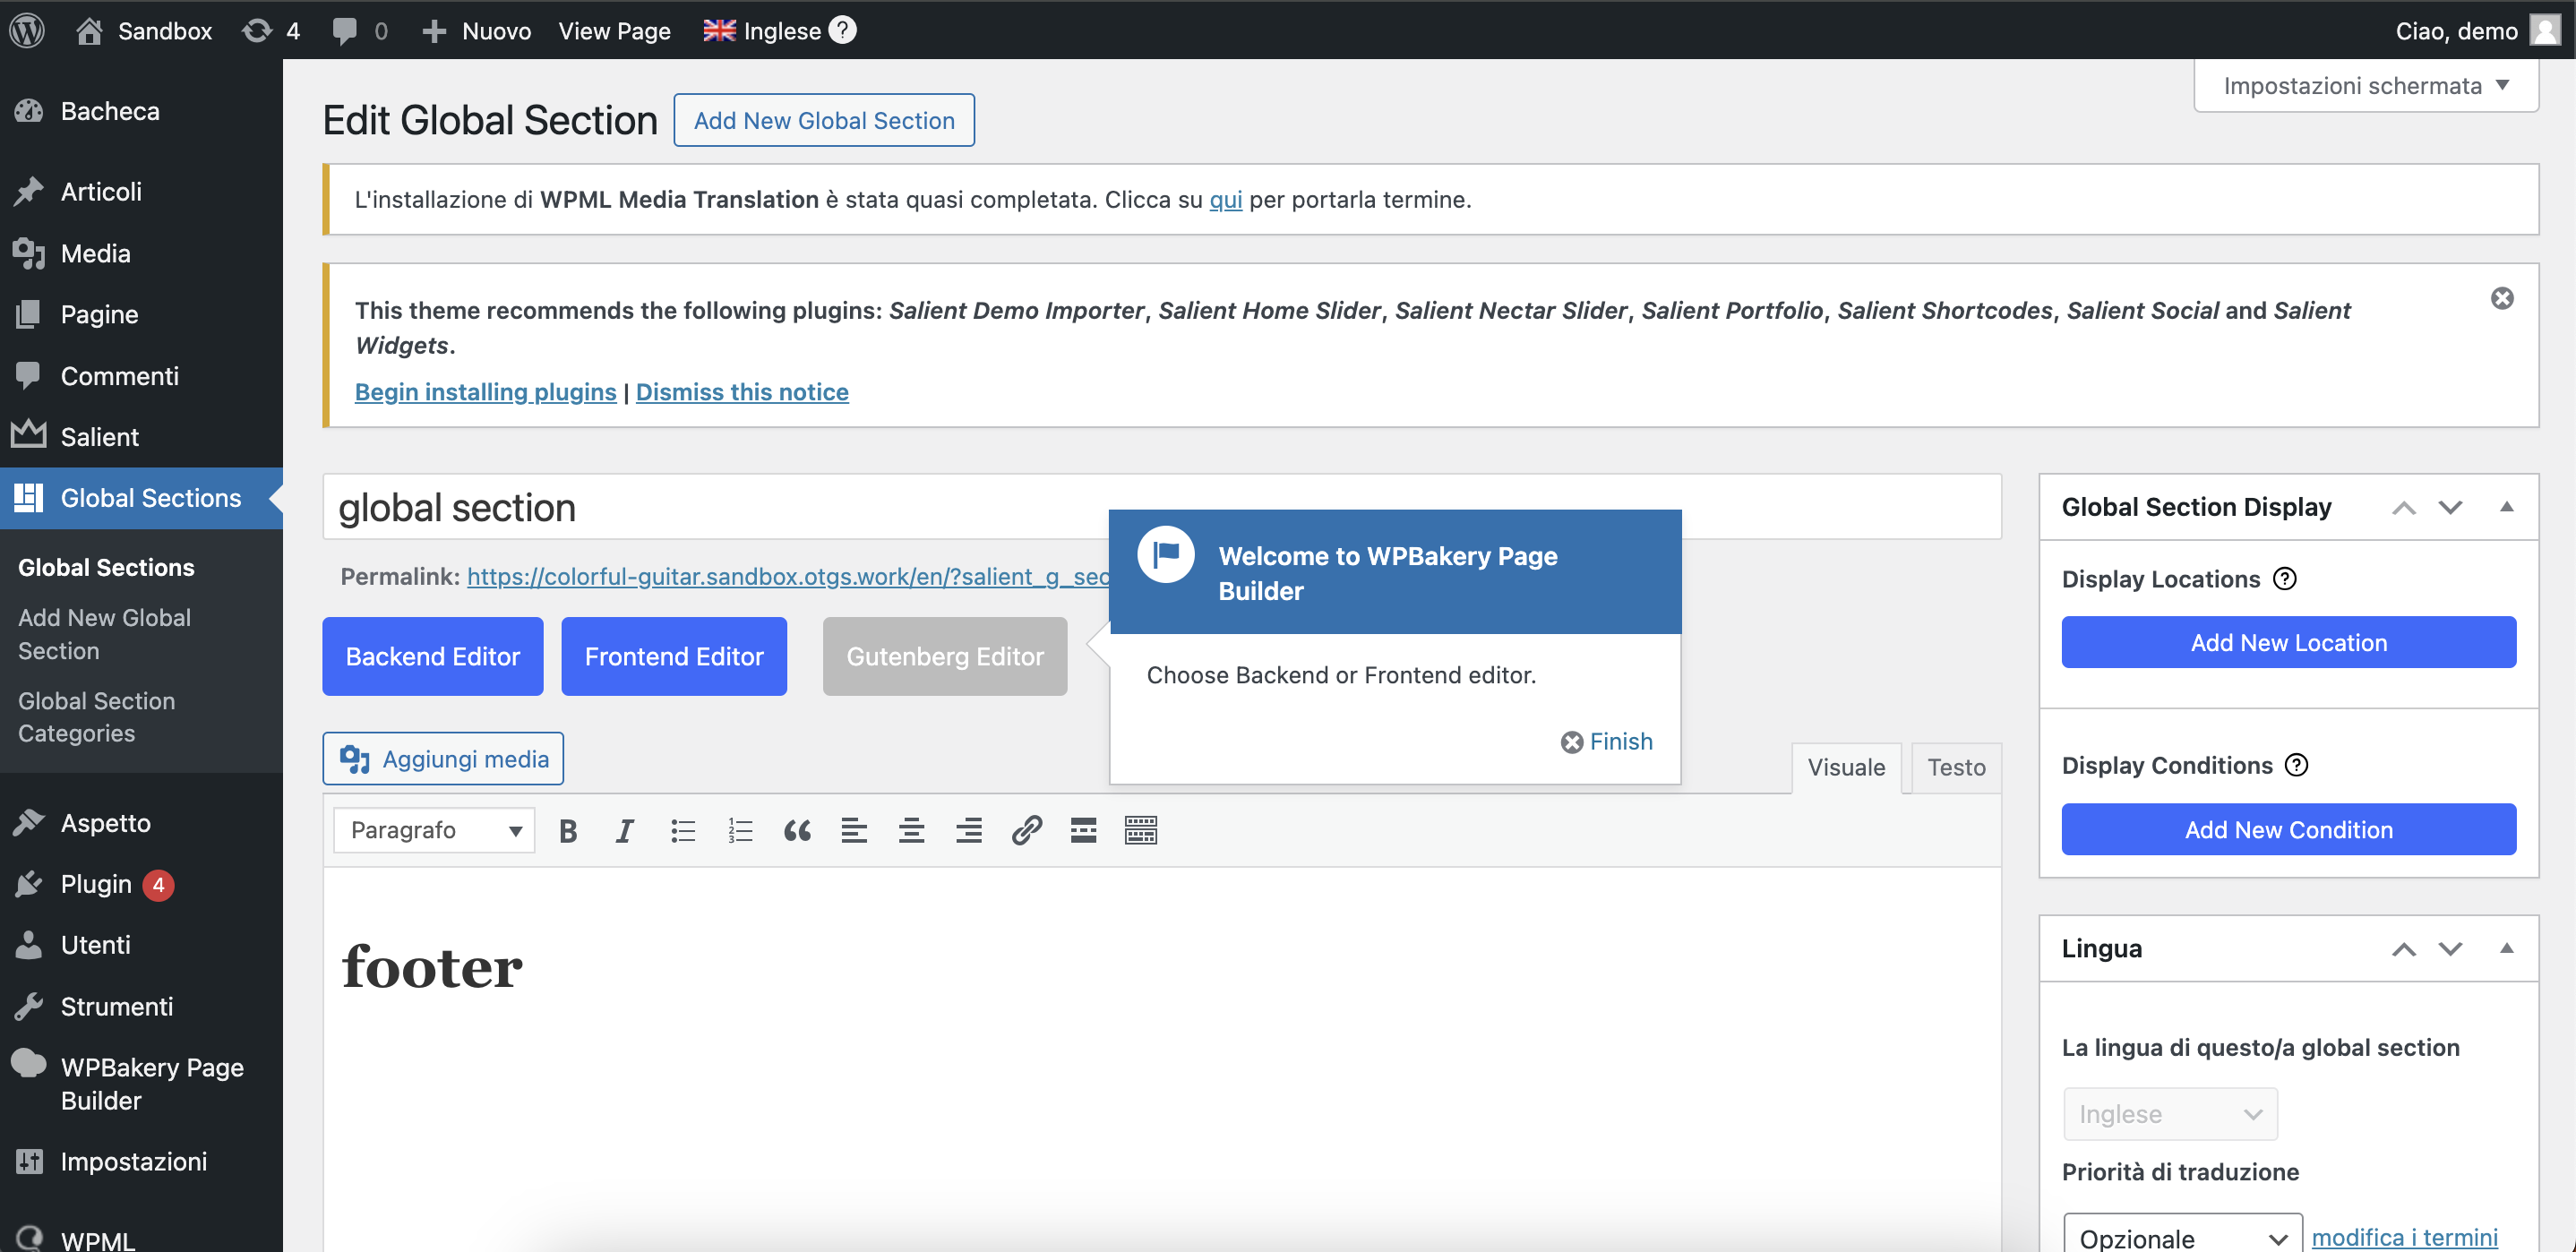Toggle the editor toolbar kitchen sink

click(1141, 830)
